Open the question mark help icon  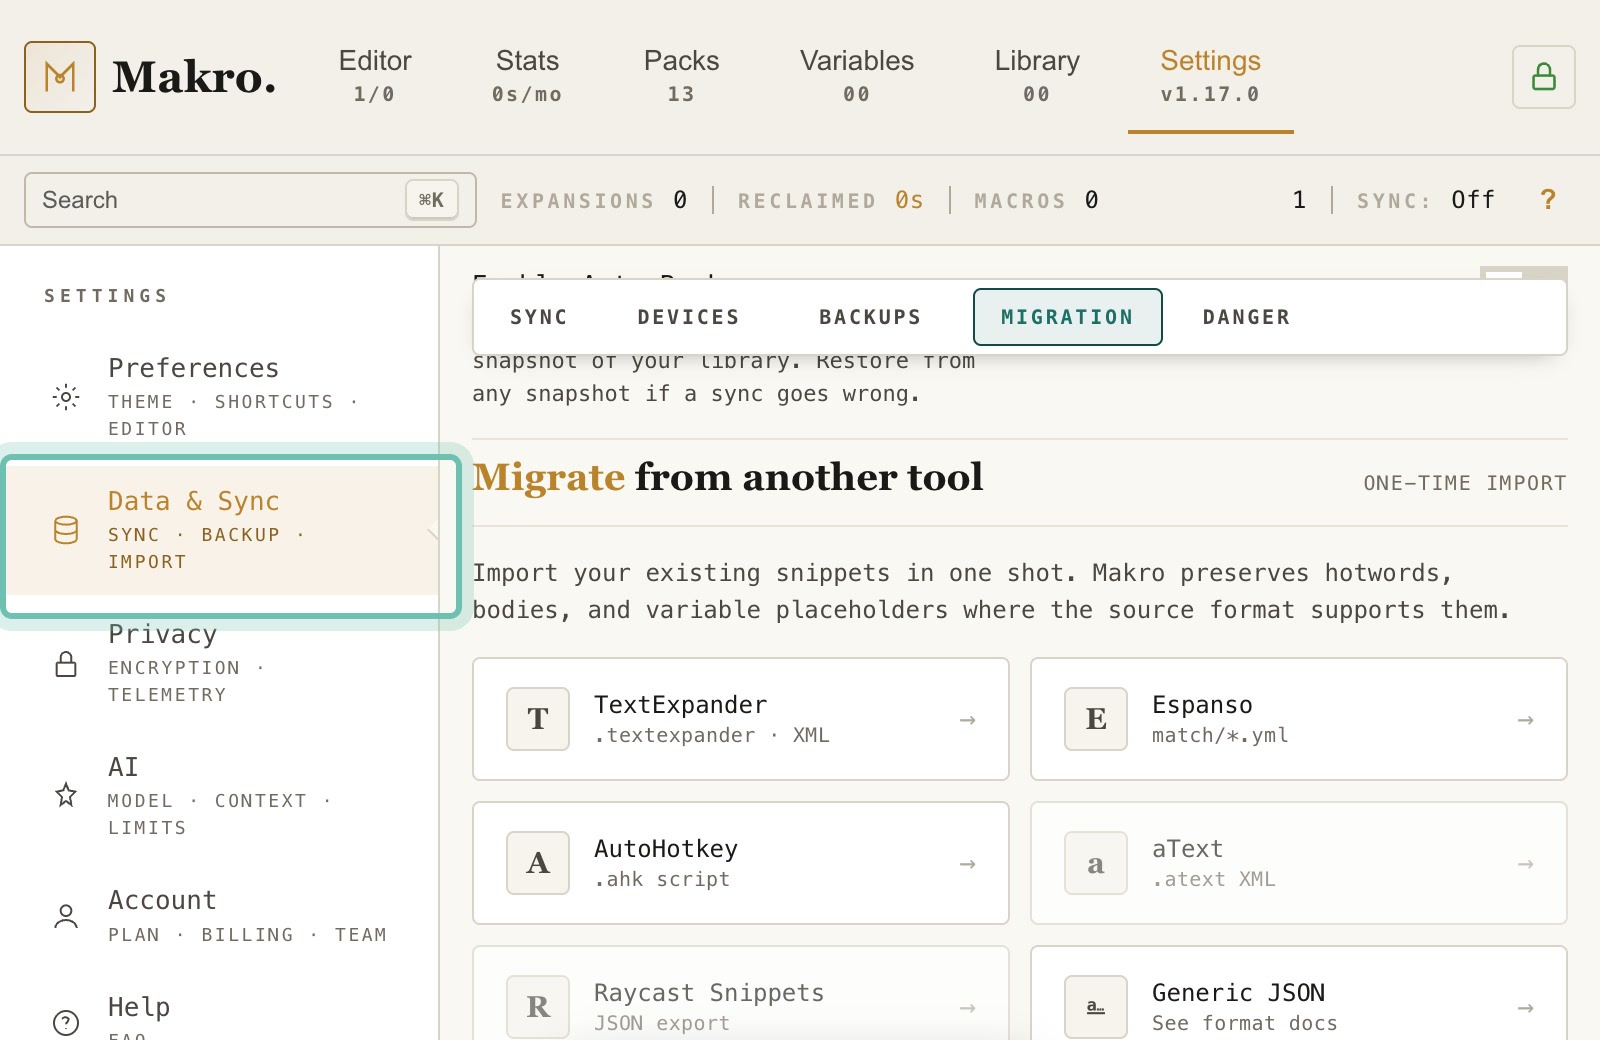coord(1548,200)
